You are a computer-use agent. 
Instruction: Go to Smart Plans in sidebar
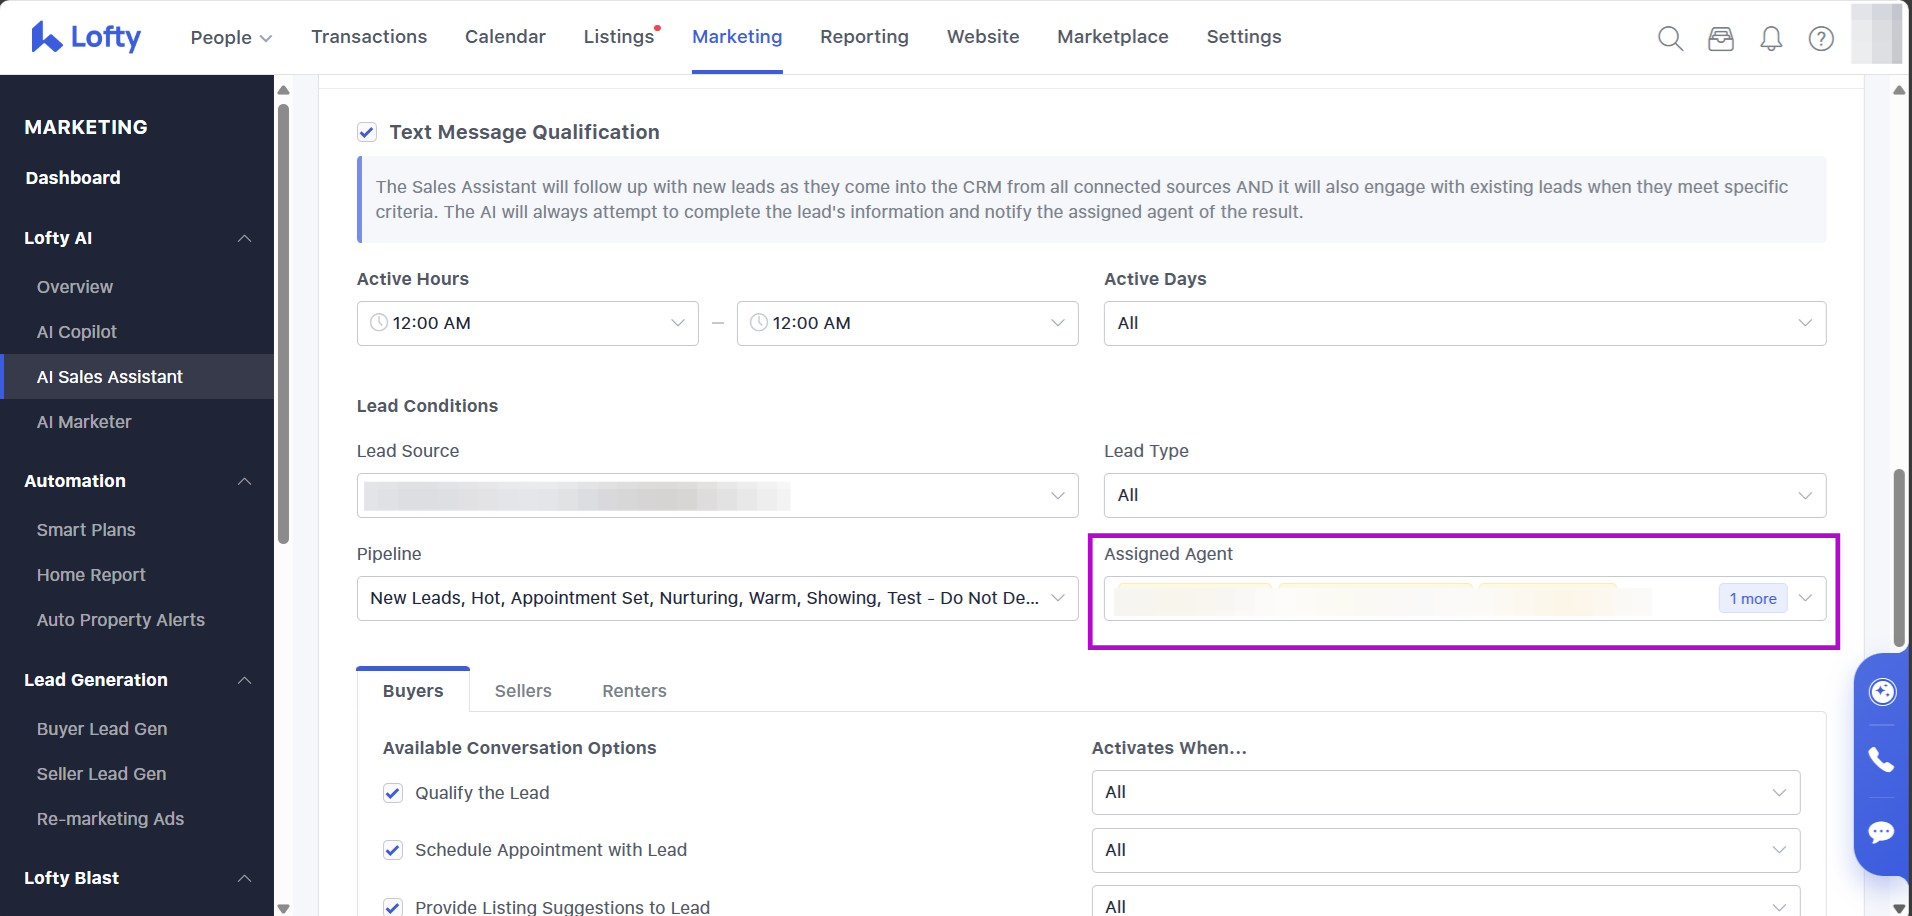pos(86,530)
